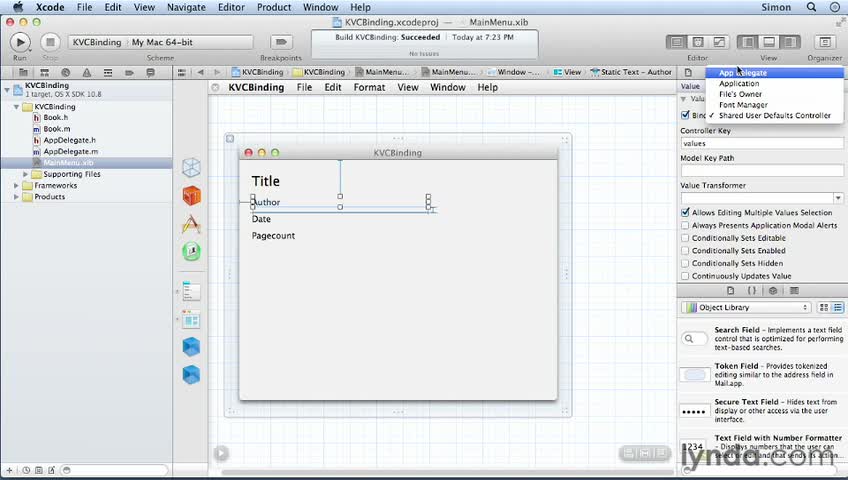
Task: Toggle the Bind to checkbox
Action: tap(685, 115)
